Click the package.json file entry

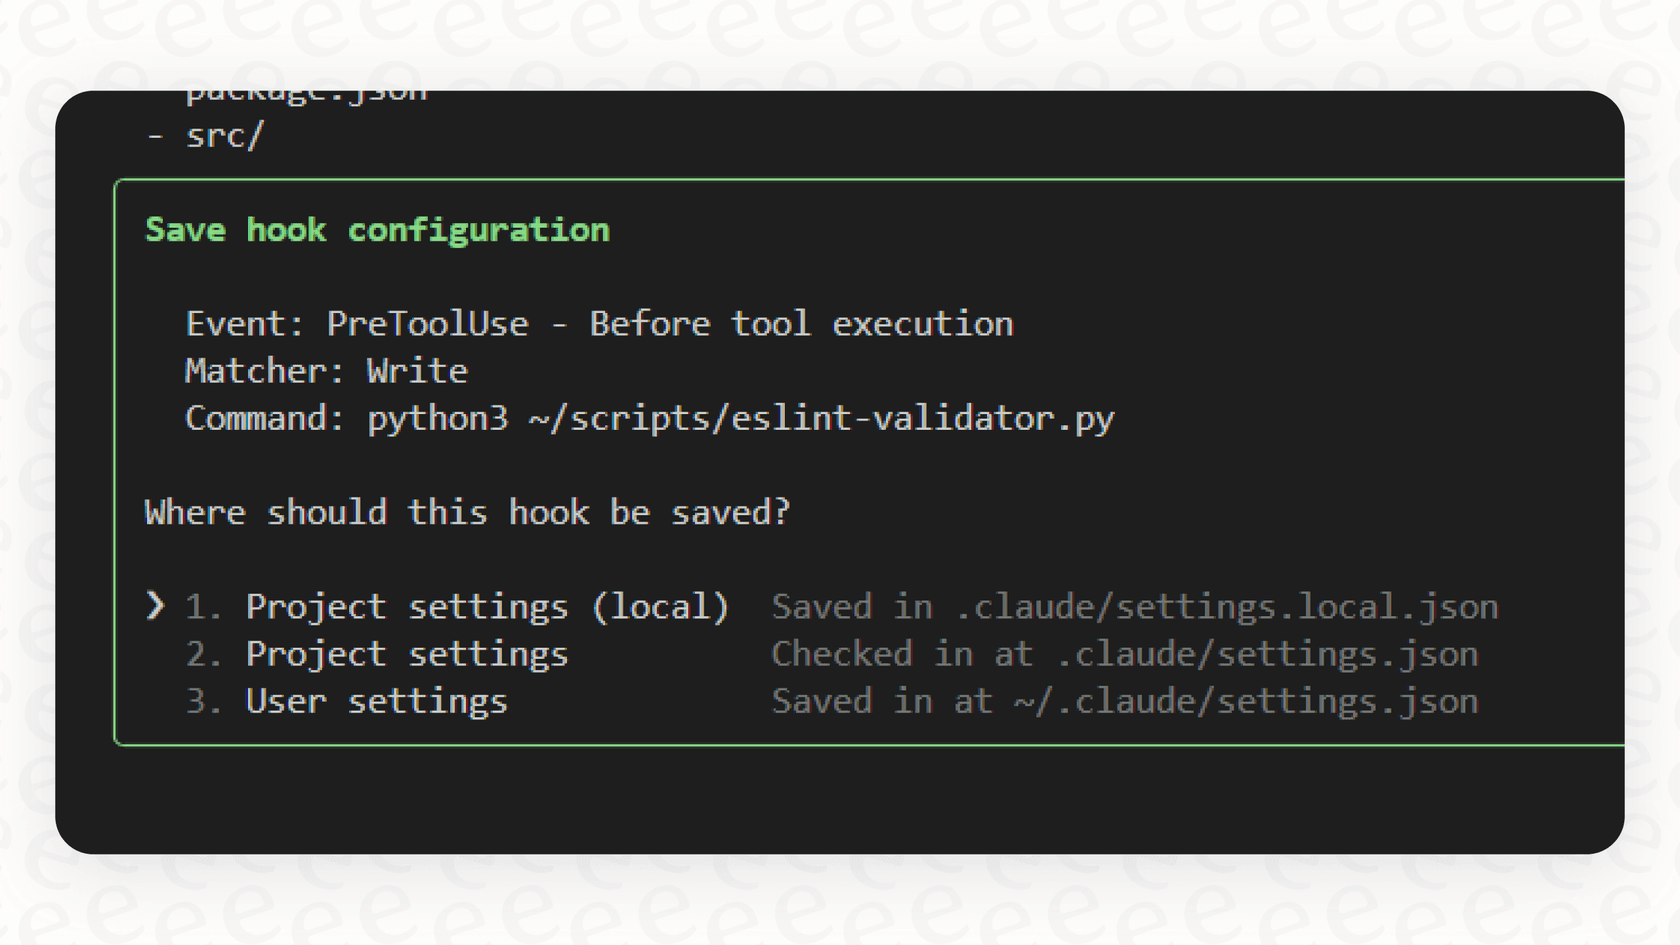coord(305,92)
